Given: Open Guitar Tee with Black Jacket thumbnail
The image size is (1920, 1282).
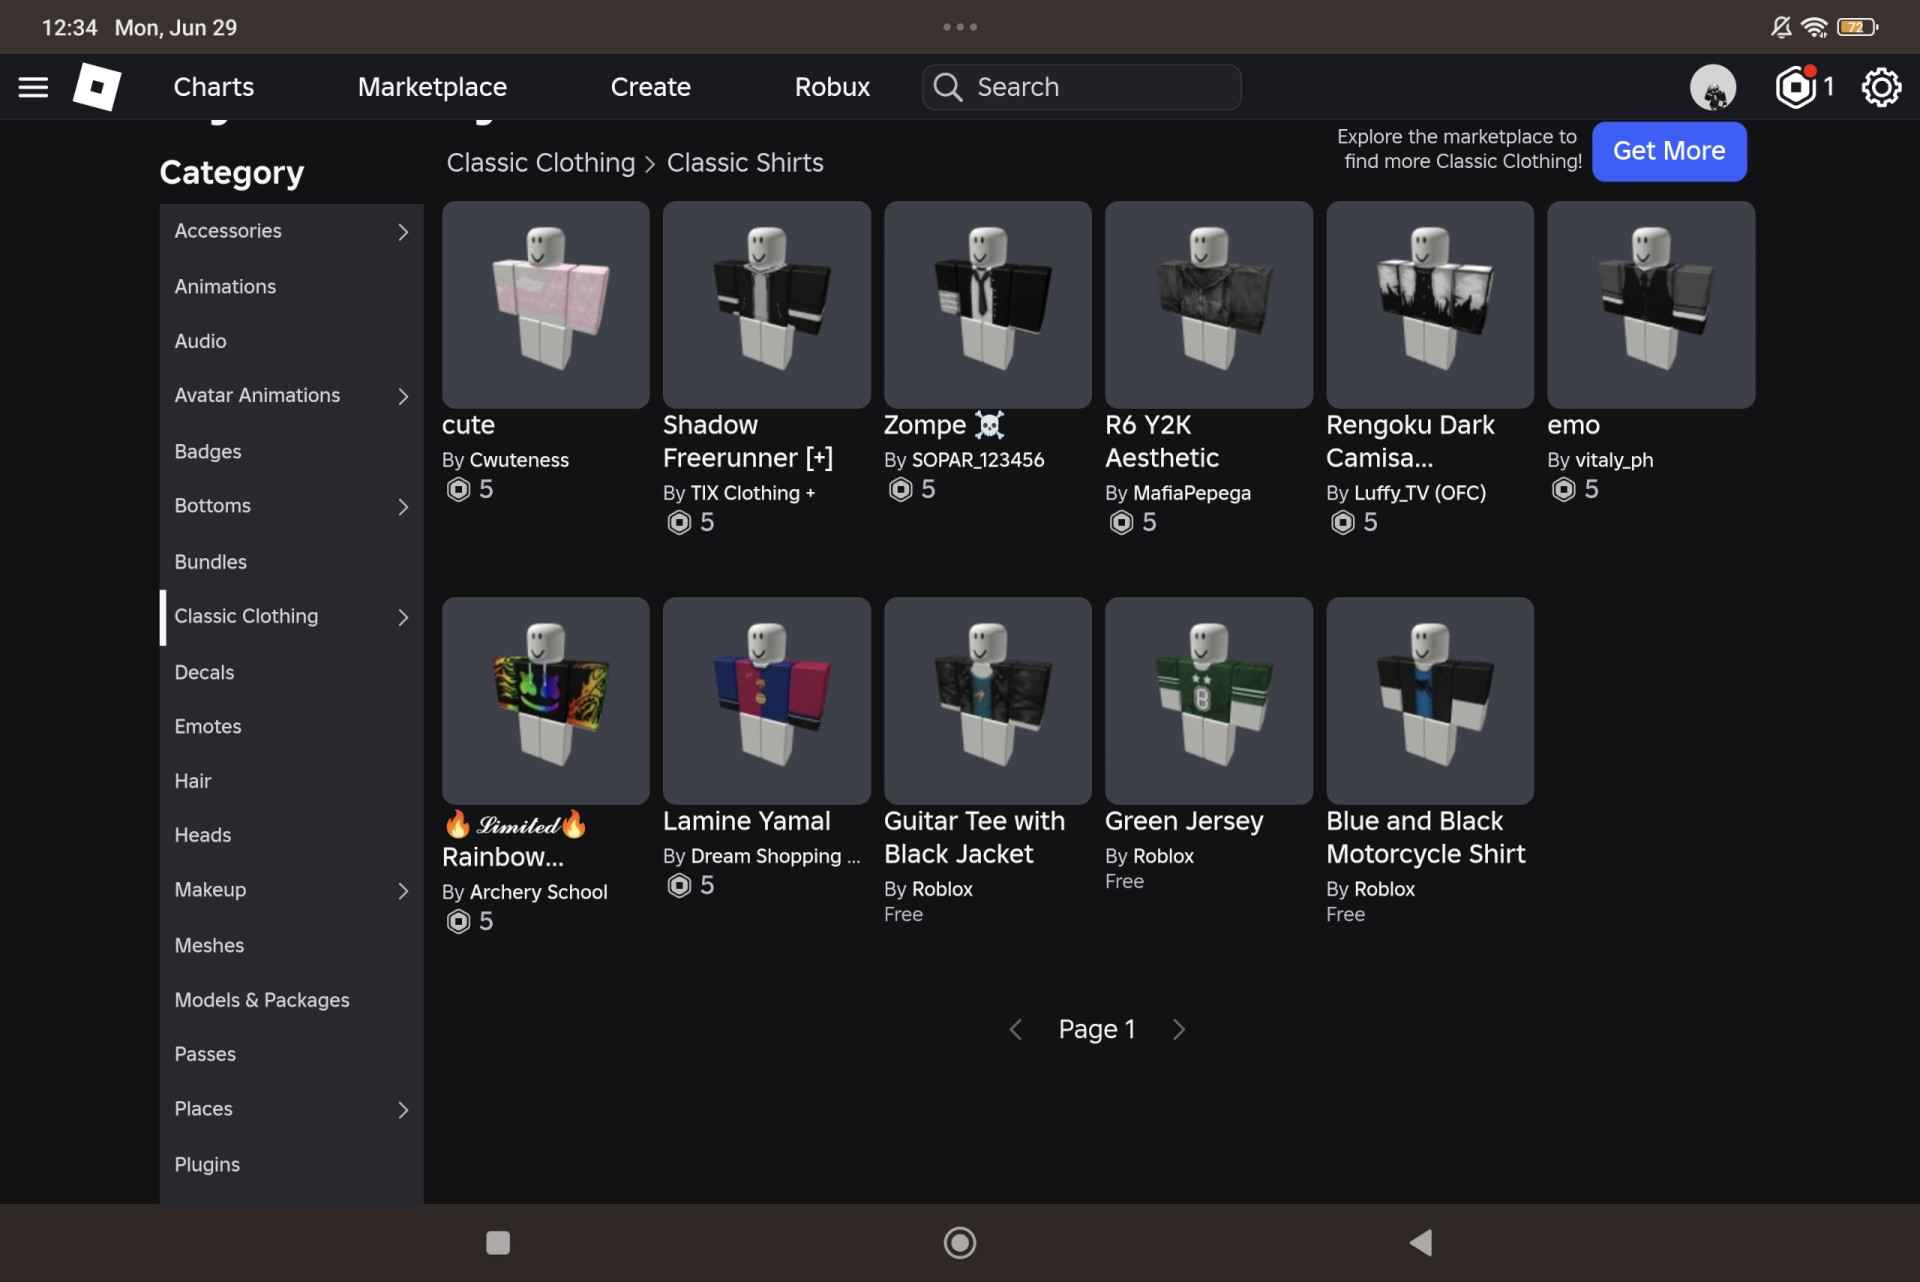Looking at the screenshot, I should click(x=988, y=701).
